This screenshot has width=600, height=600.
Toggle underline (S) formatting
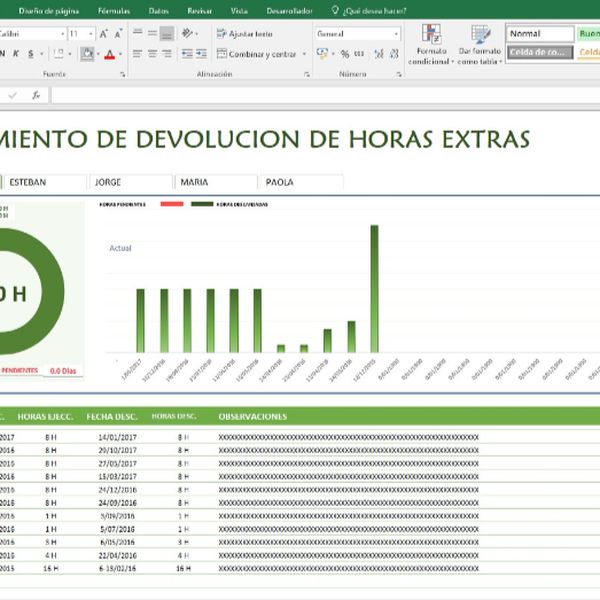[31, 54]
